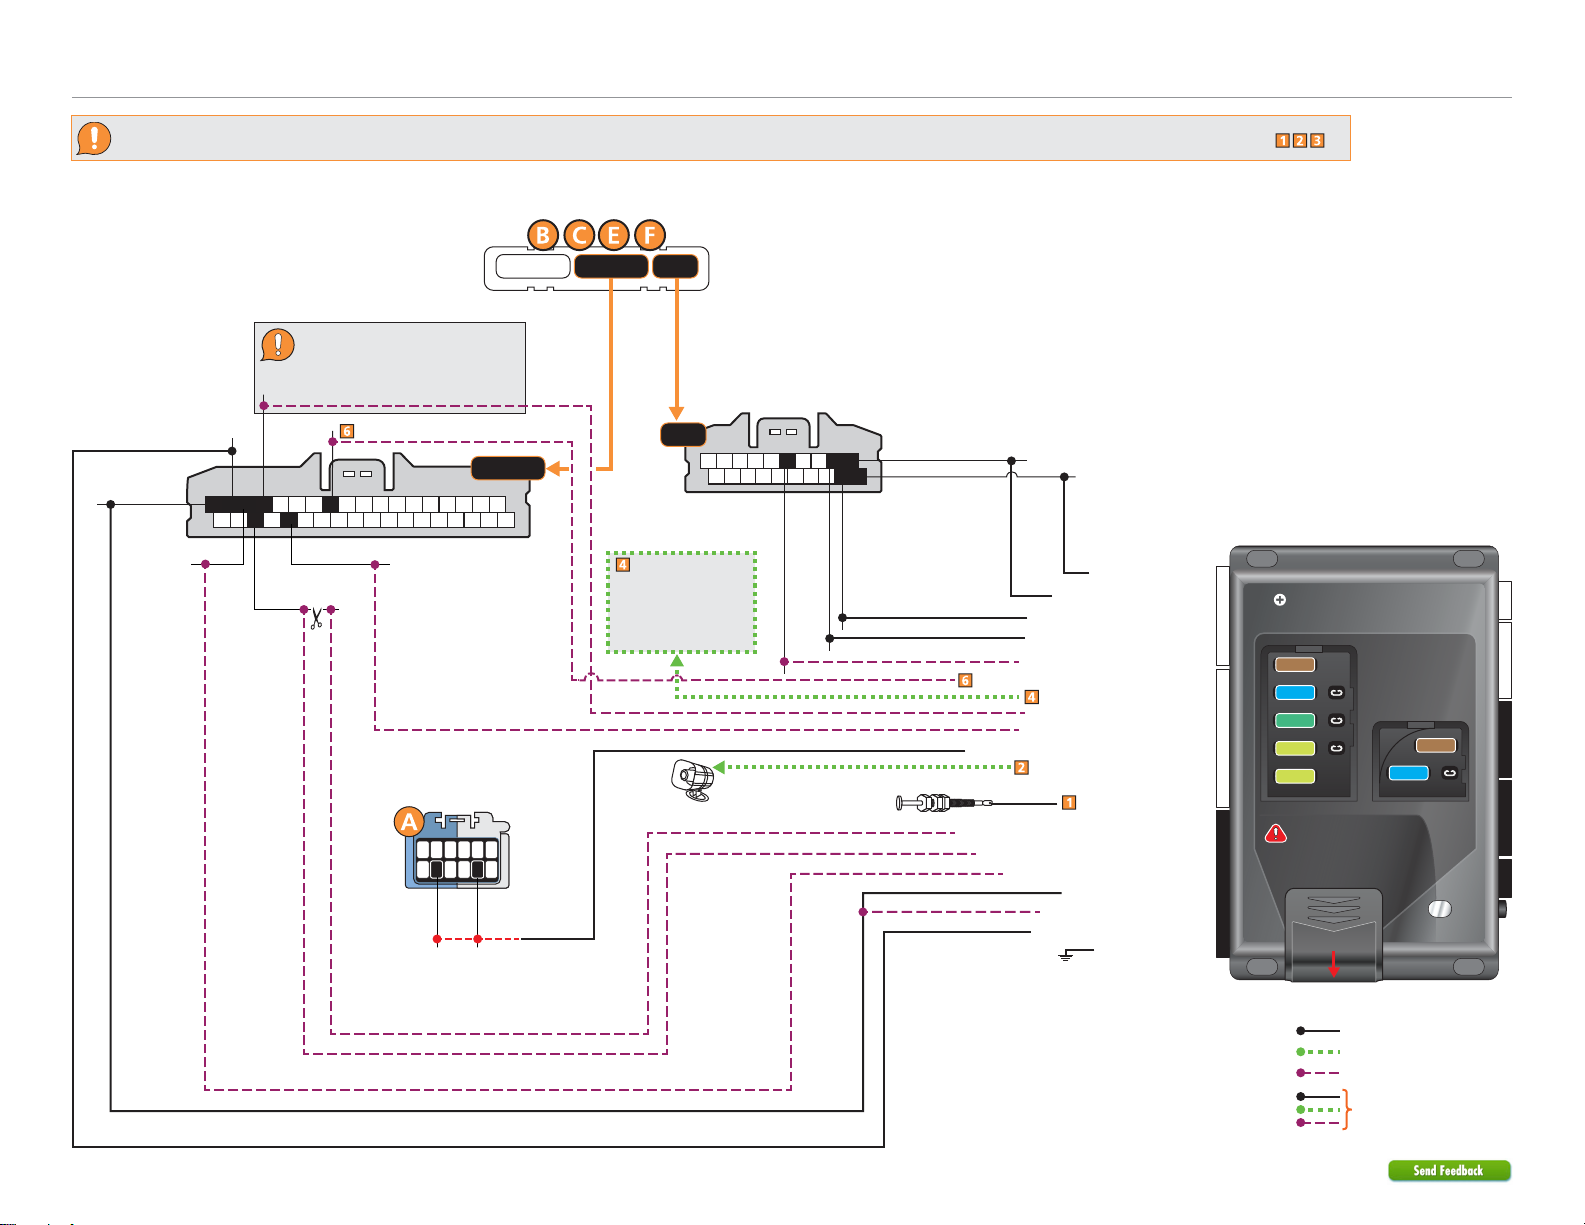1585x1225 pixels.
Task: Click the siren icon
Action: pos(694,782)
